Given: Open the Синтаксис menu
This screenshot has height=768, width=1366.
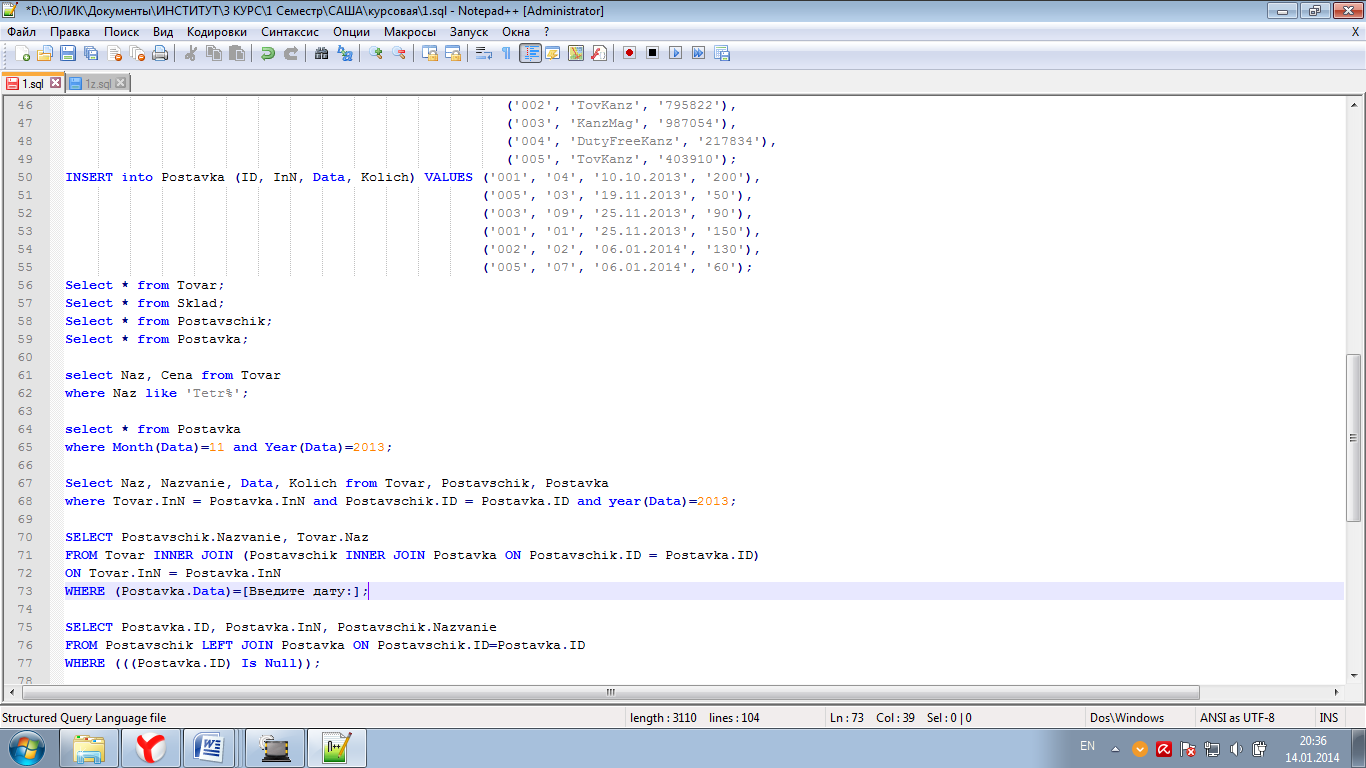Looking at the screenshot, I should 289,31.
